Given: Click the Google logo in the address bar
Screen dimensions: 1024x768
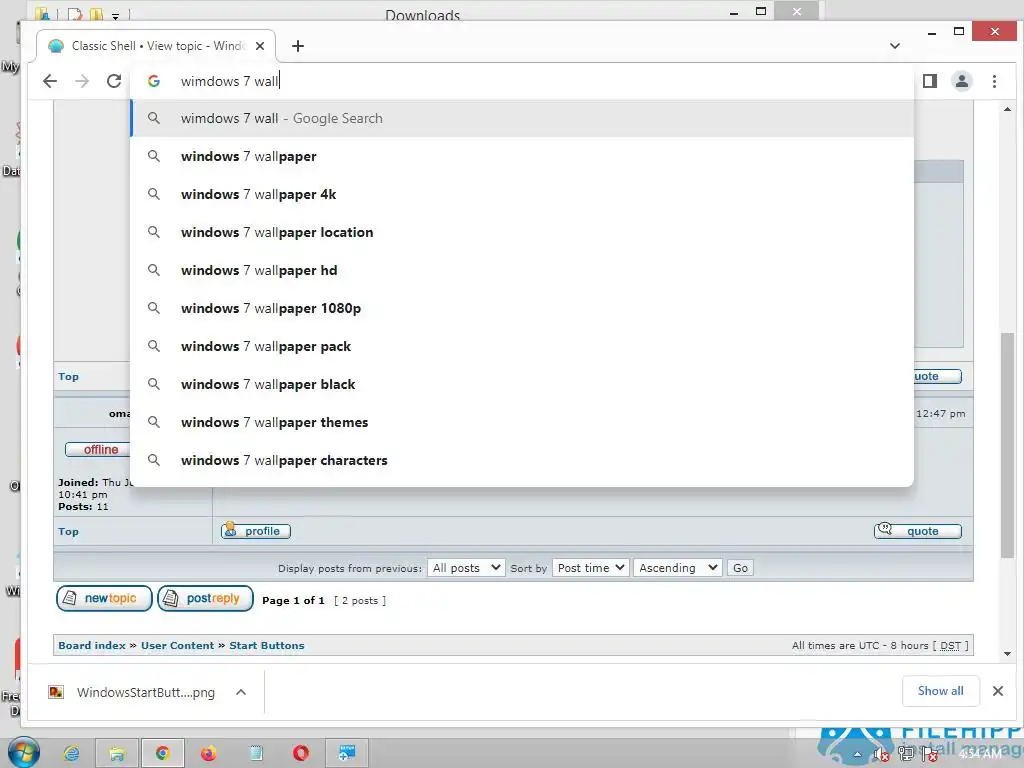Looking at the screenshot, I should [x=154, y=81].
